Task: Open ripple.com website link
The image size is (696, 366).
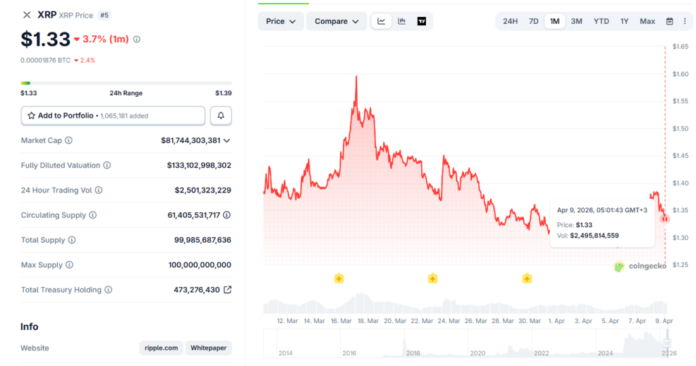Action: click(161, 348)
